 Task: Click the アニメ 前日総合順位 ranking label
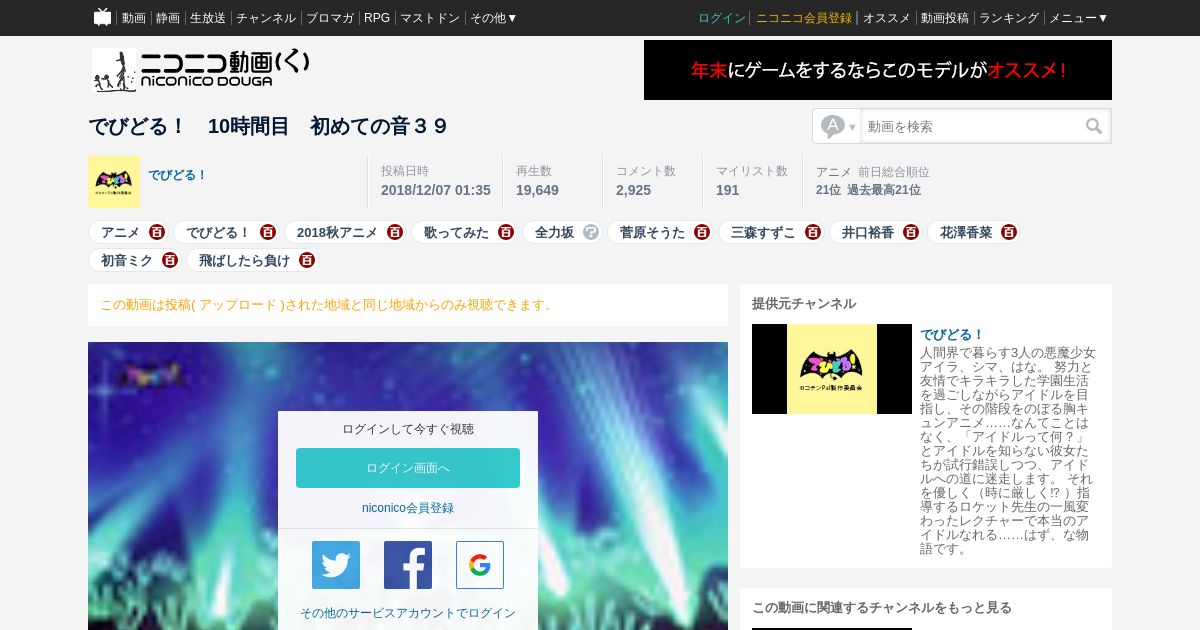click(x=873, y=172)
